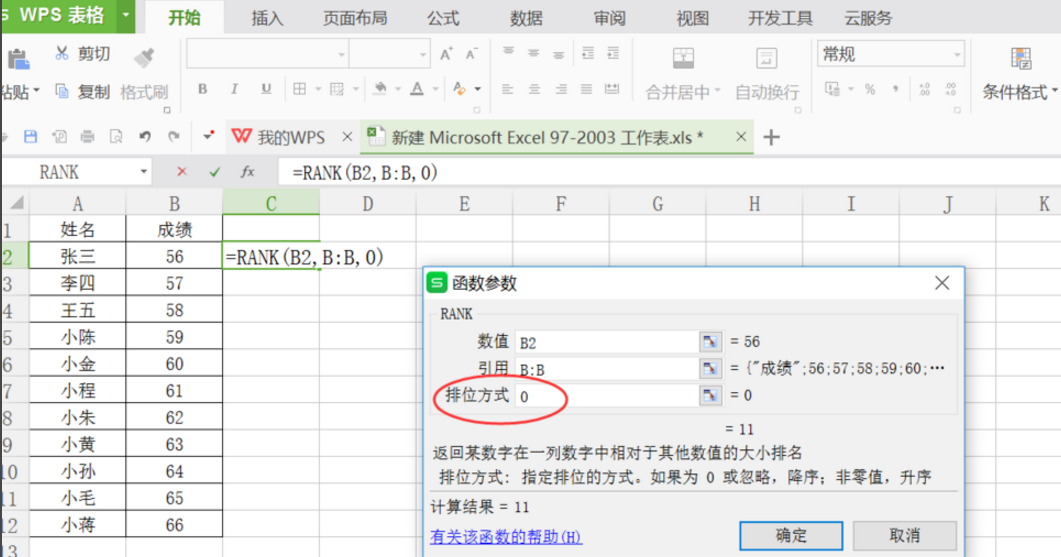
Task: Click the borders icon
Action: [x=300, y=89]
